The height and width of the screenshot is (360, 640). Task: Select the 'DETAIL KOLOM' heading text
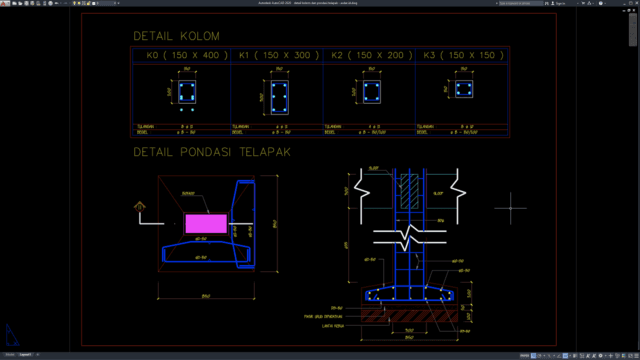(x=176, y=36)
